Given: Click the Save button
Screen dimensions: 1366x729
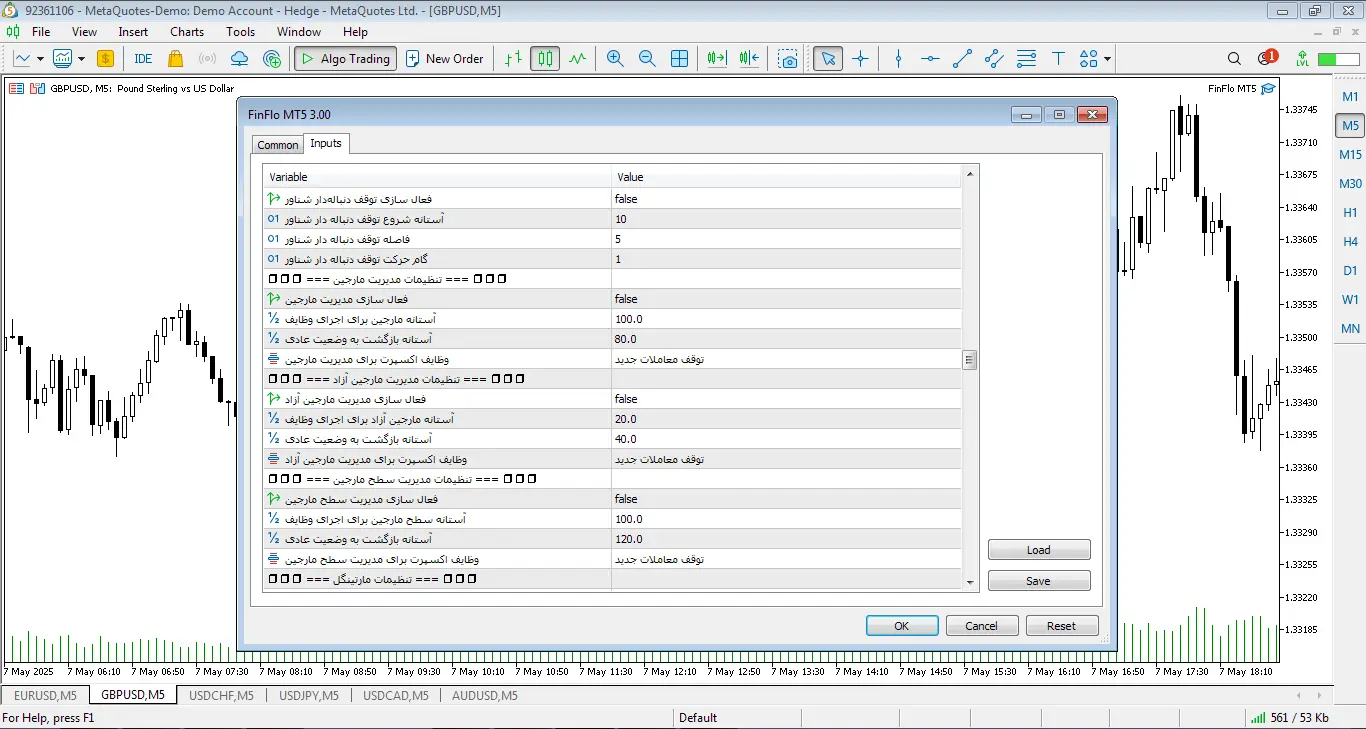Looking at the screenshot, I should coord(1039,581).
